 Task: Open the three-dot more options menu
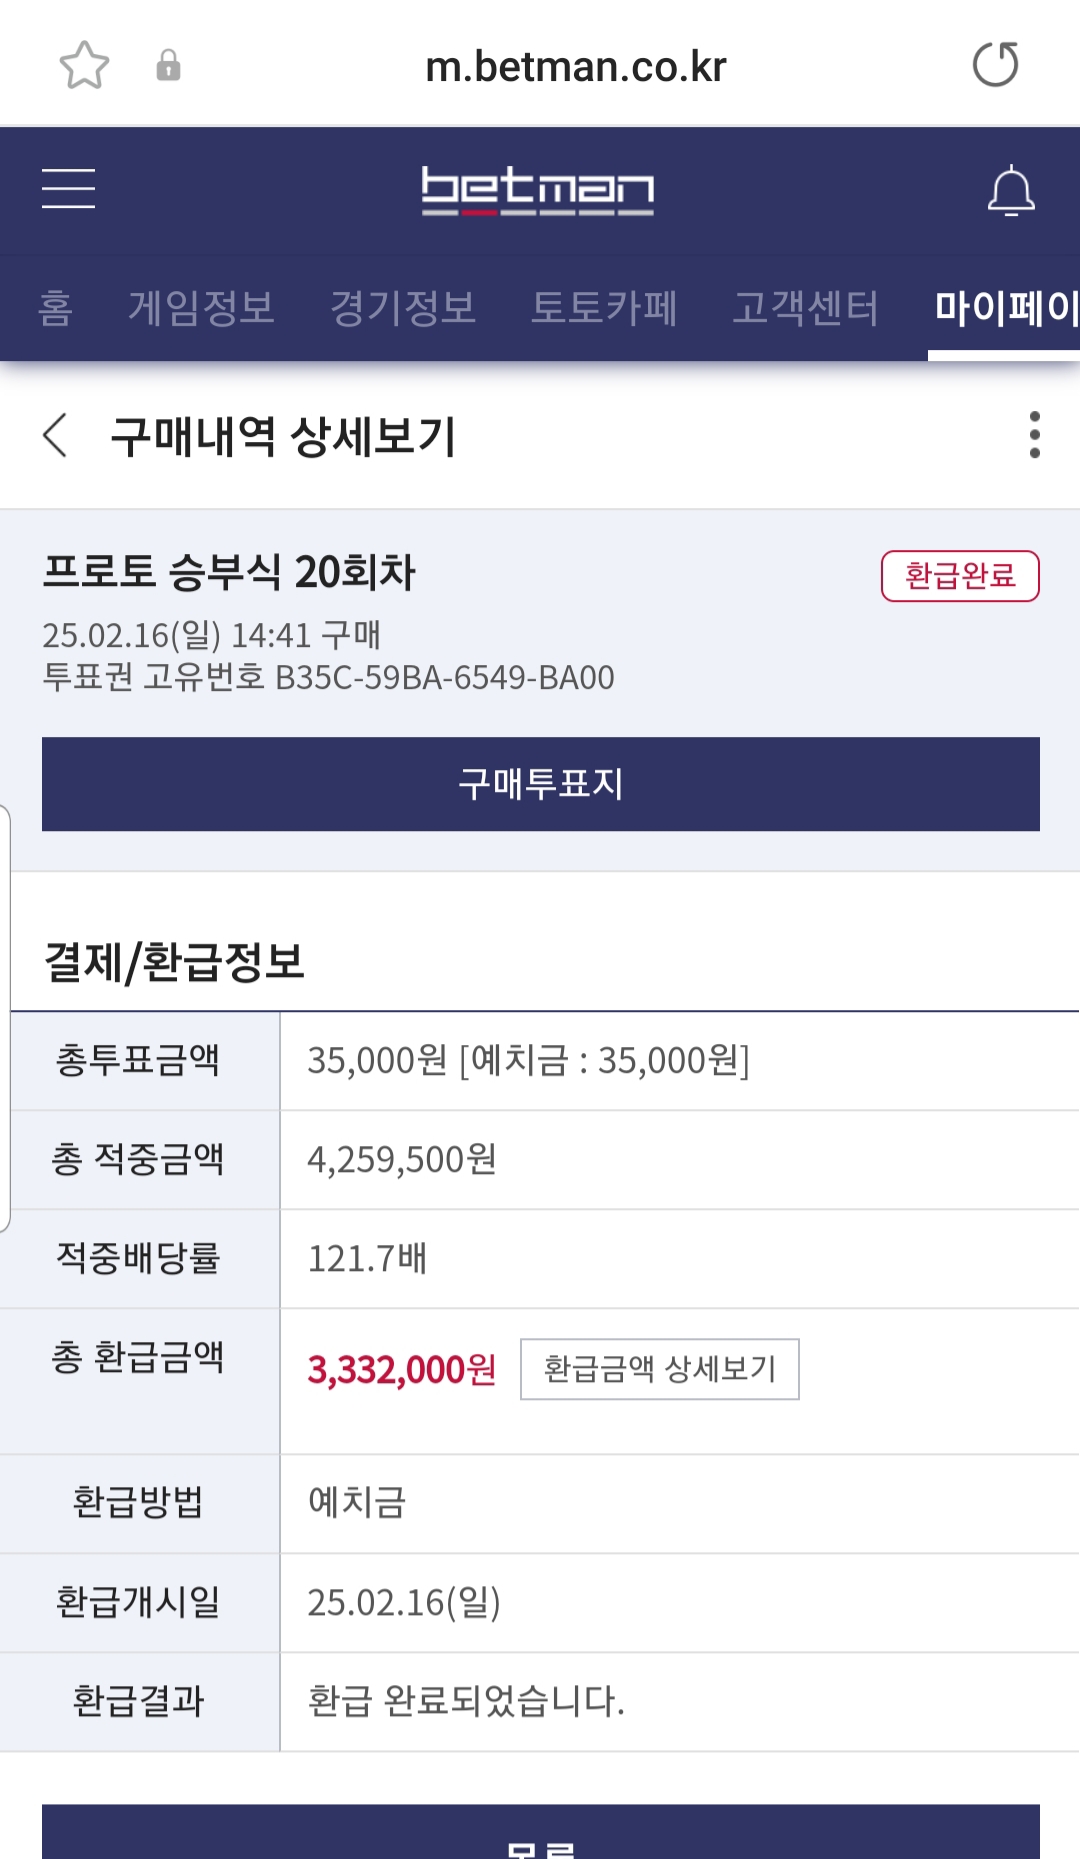1034,435
